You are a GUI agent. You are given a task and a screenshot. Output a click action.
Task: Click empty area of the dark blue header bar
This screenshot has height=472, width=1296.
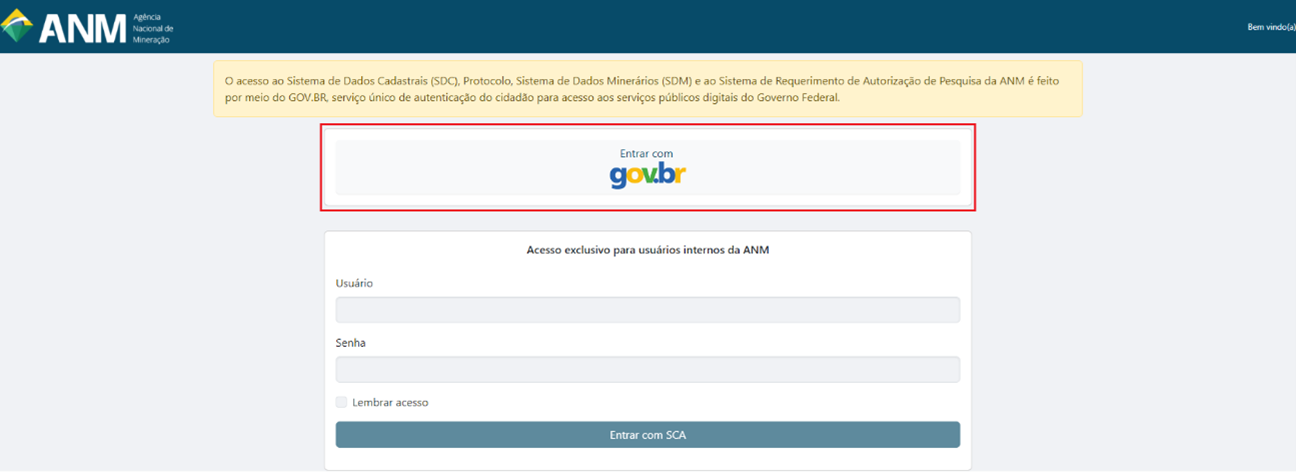click(x=700, y=27)
